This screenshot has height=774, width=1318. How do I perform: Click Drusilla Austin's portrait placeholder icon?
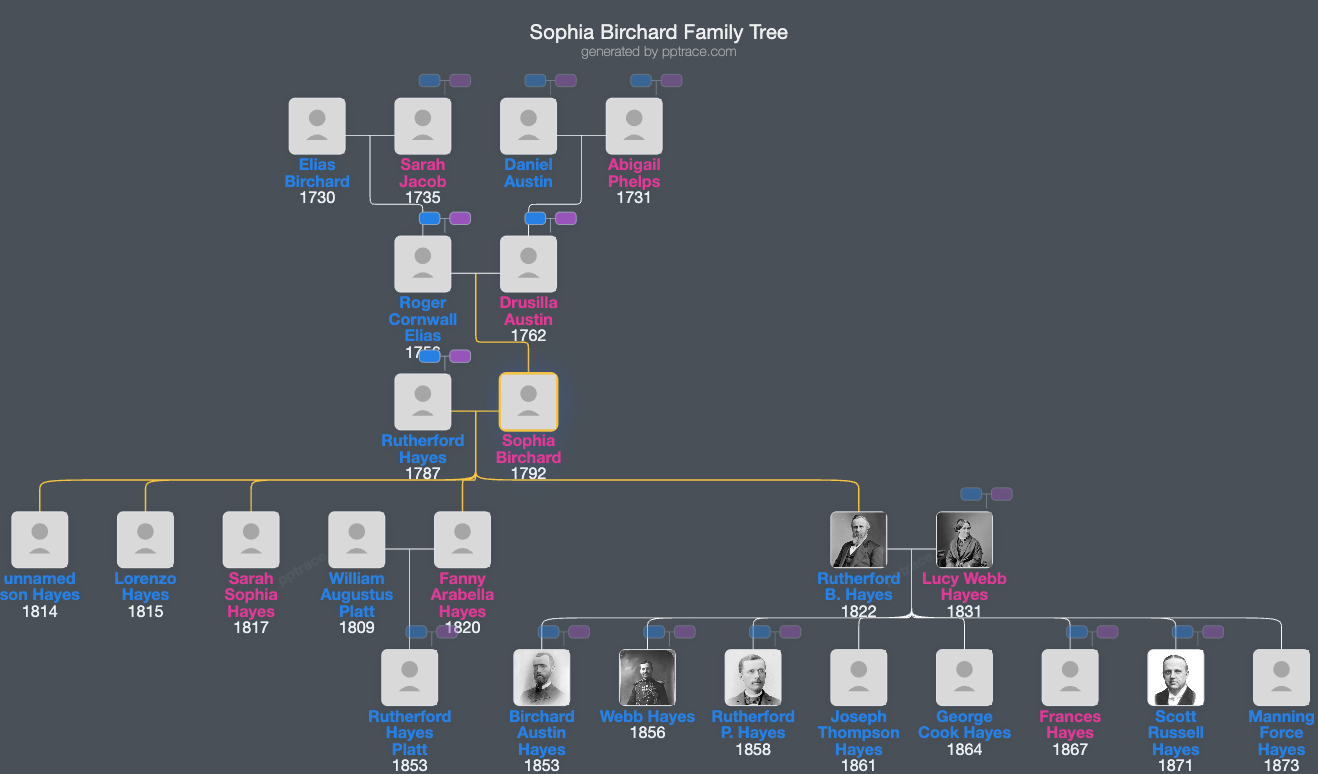pyautogui.click(x=528, y=263)
